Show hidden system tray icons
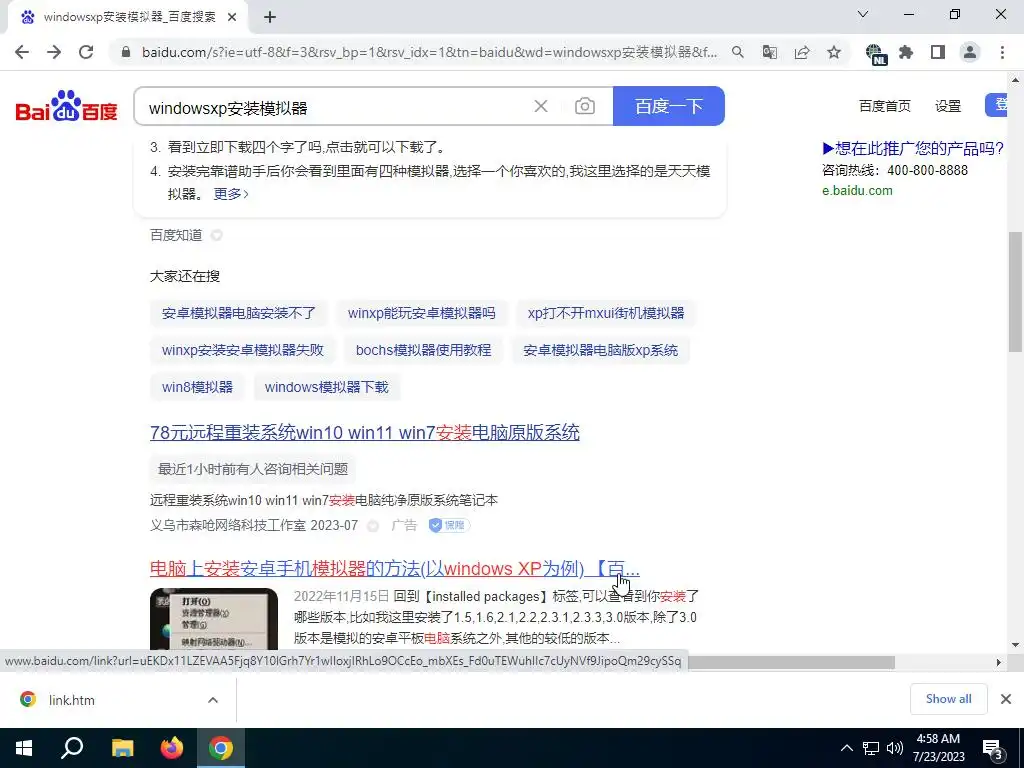1024x768 pixels. coord(846,748)
